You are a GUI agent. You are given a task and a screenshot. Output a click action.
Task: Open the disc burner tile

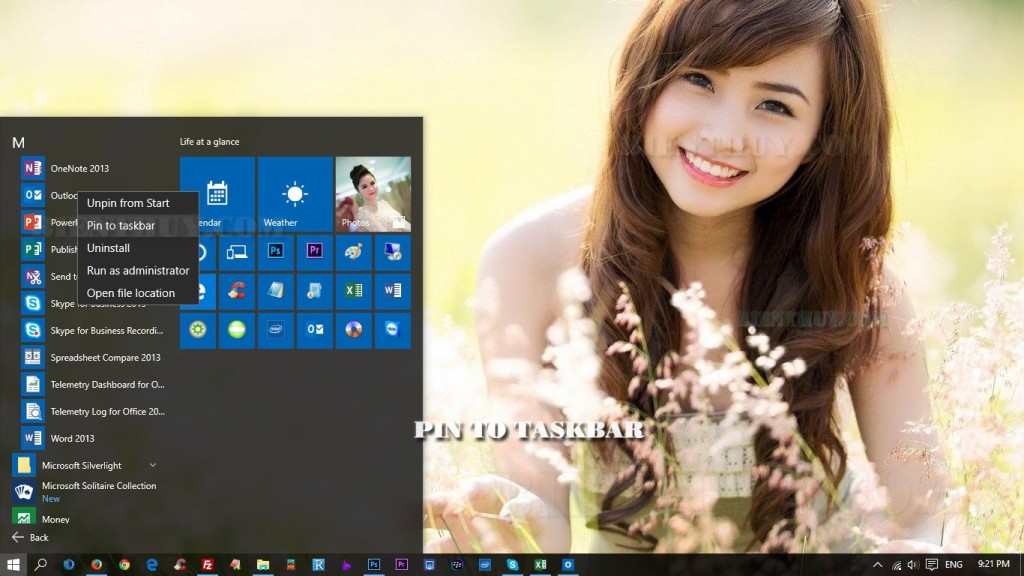[x=353, y=330]
